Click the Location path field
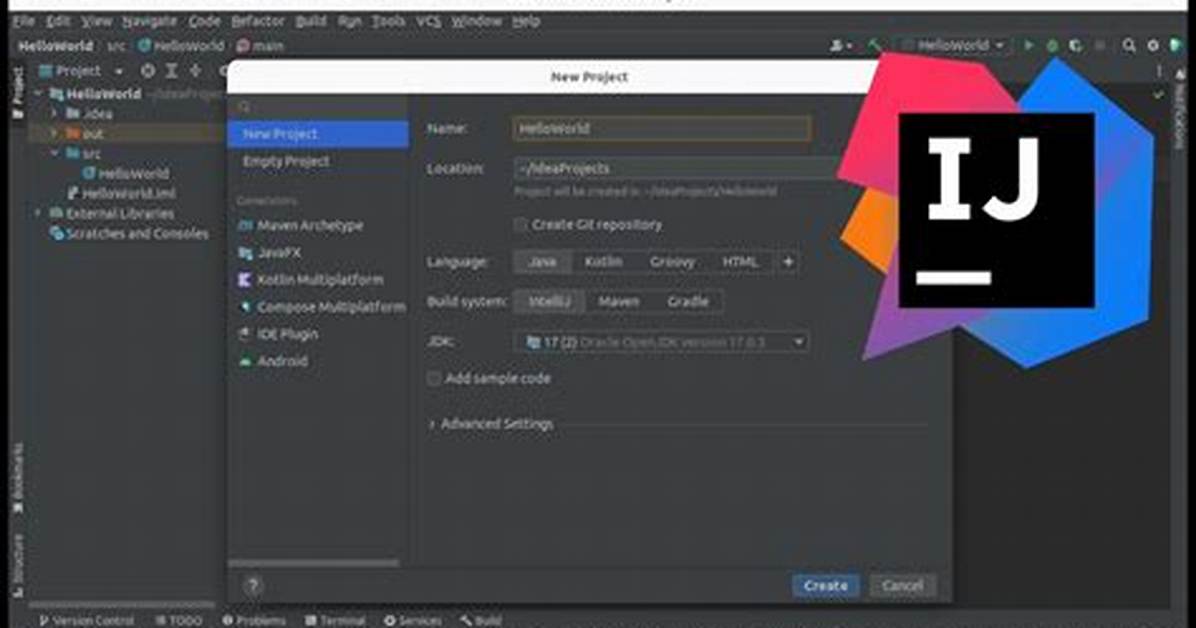Screen dimensions: 1196x628 coord(679,168)
